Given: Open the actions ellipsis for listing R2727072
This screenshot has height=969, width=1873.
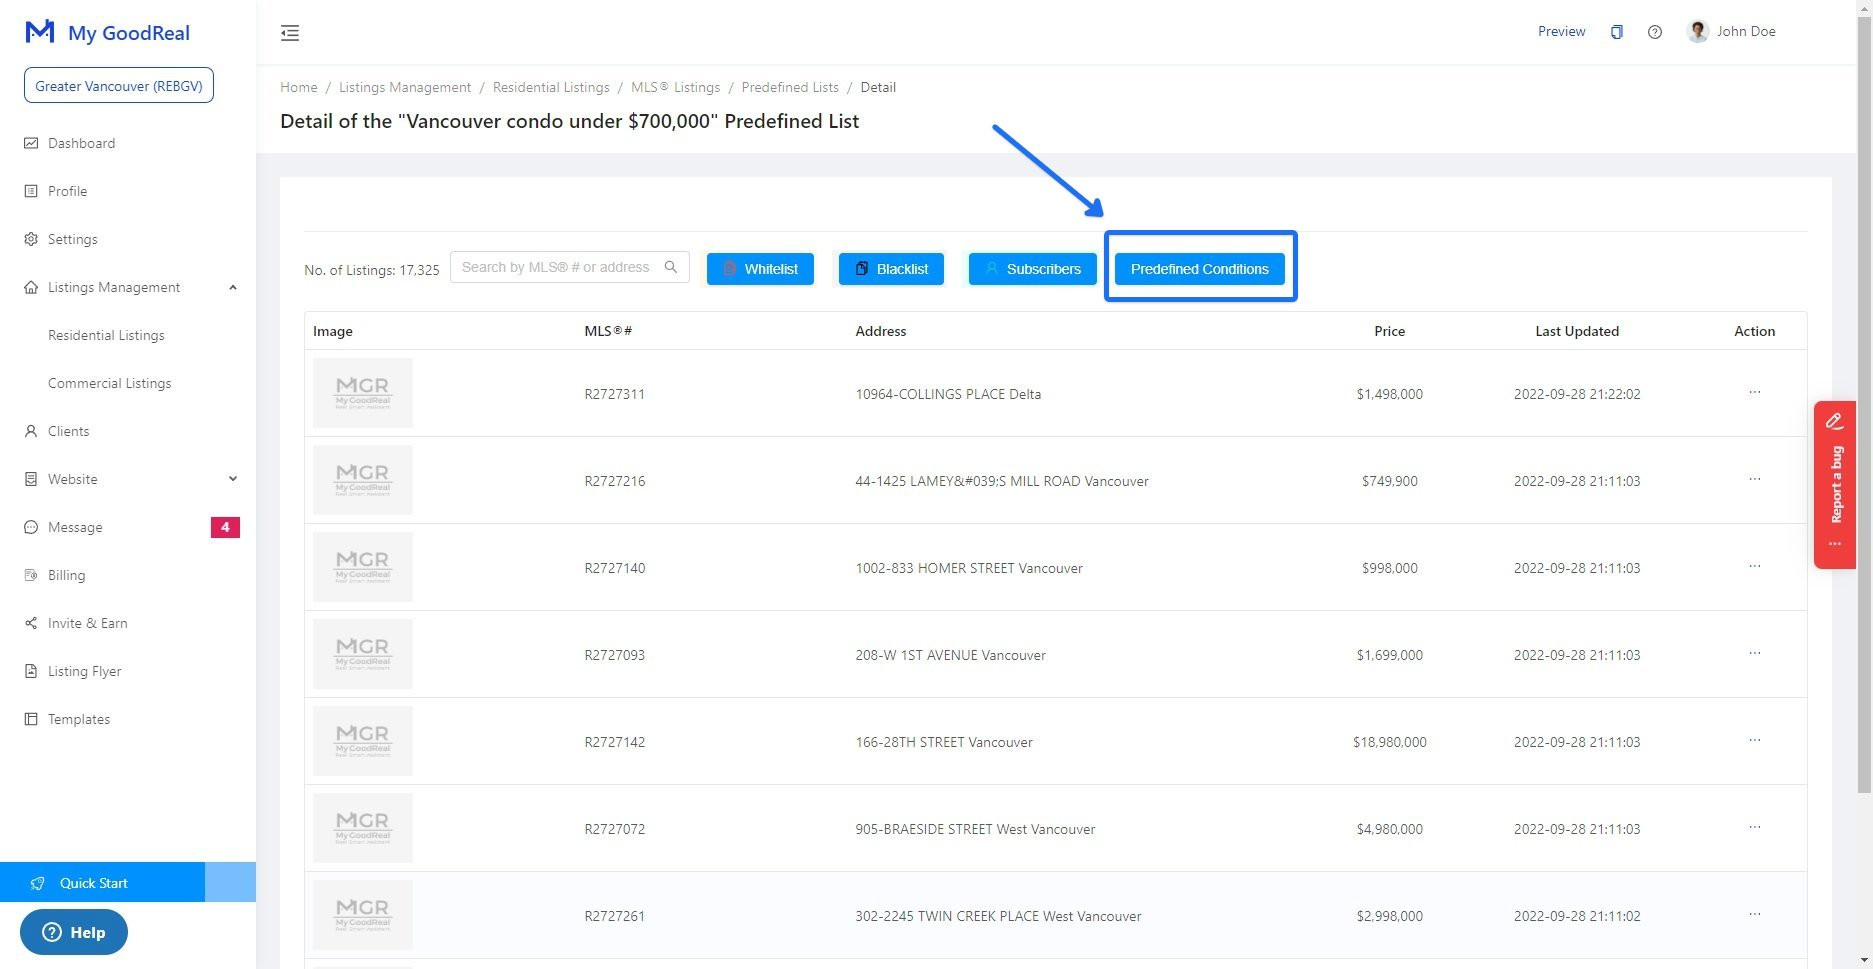Looking at the screenshot, I should 1755,828.
